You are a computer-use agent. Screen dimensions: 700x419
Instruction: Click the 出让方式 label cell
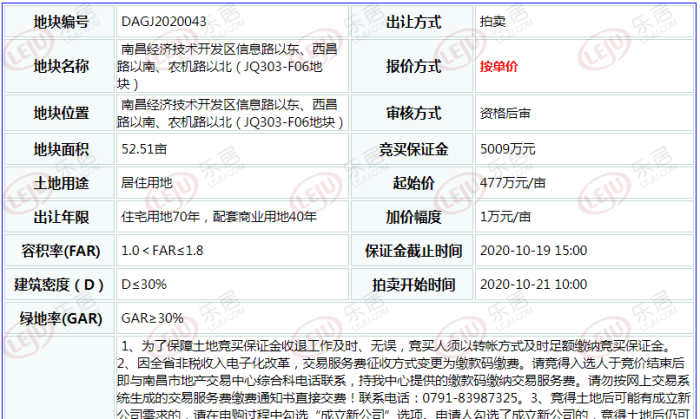[x=412, y=21]
